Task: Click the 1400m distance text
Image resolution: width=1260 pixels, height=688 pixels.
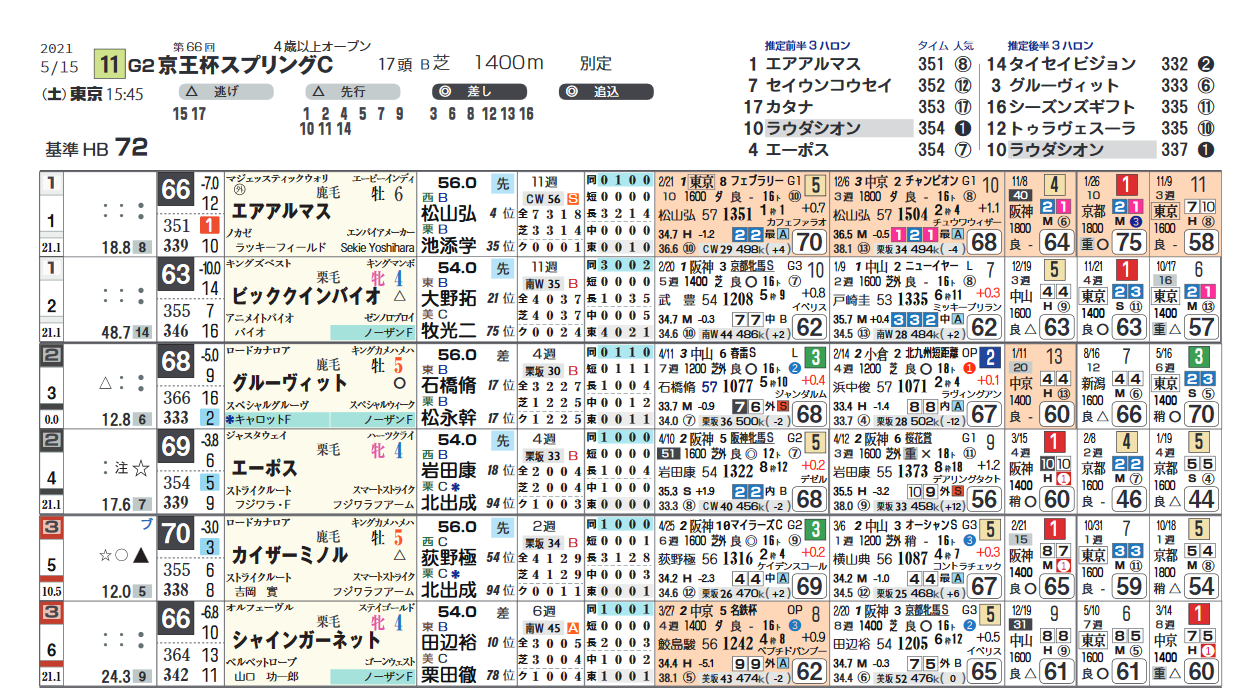Action: pyautogui.click(x=509, y=63)
